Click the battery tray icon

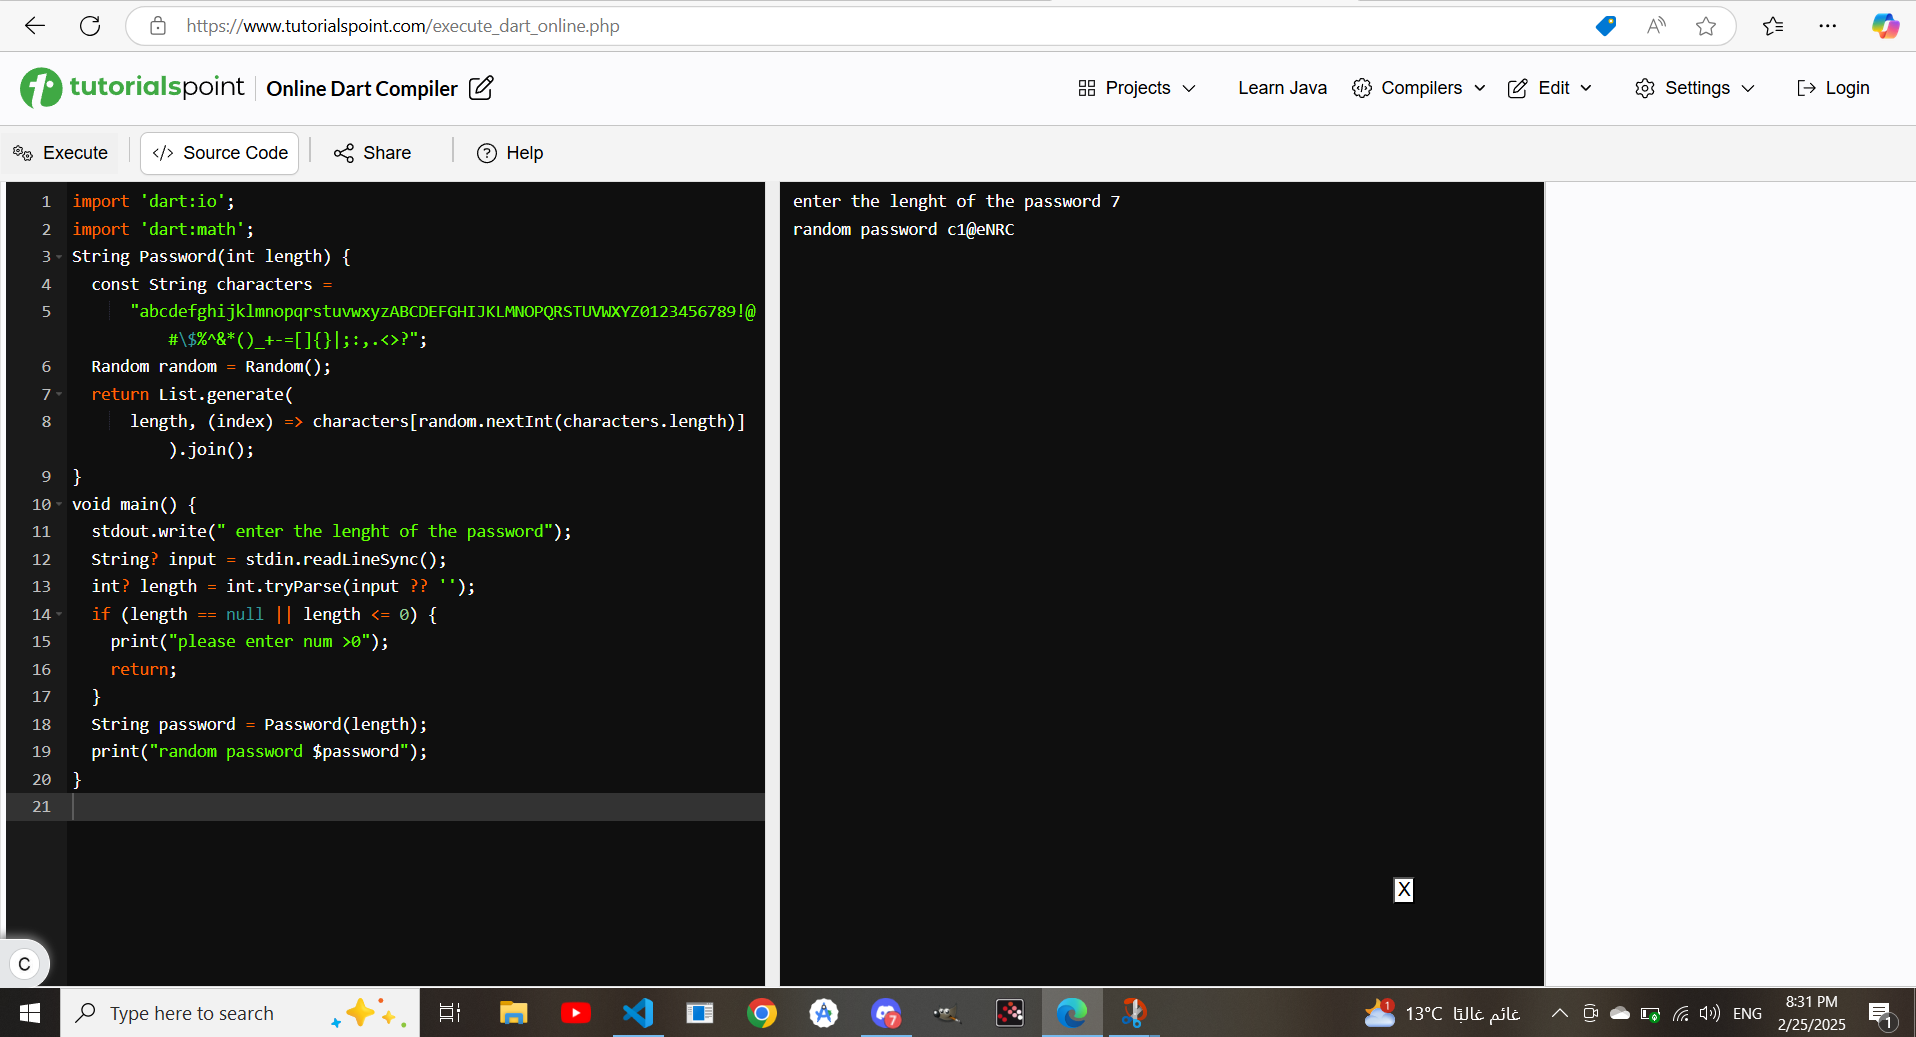(x=1650, y=1013)
